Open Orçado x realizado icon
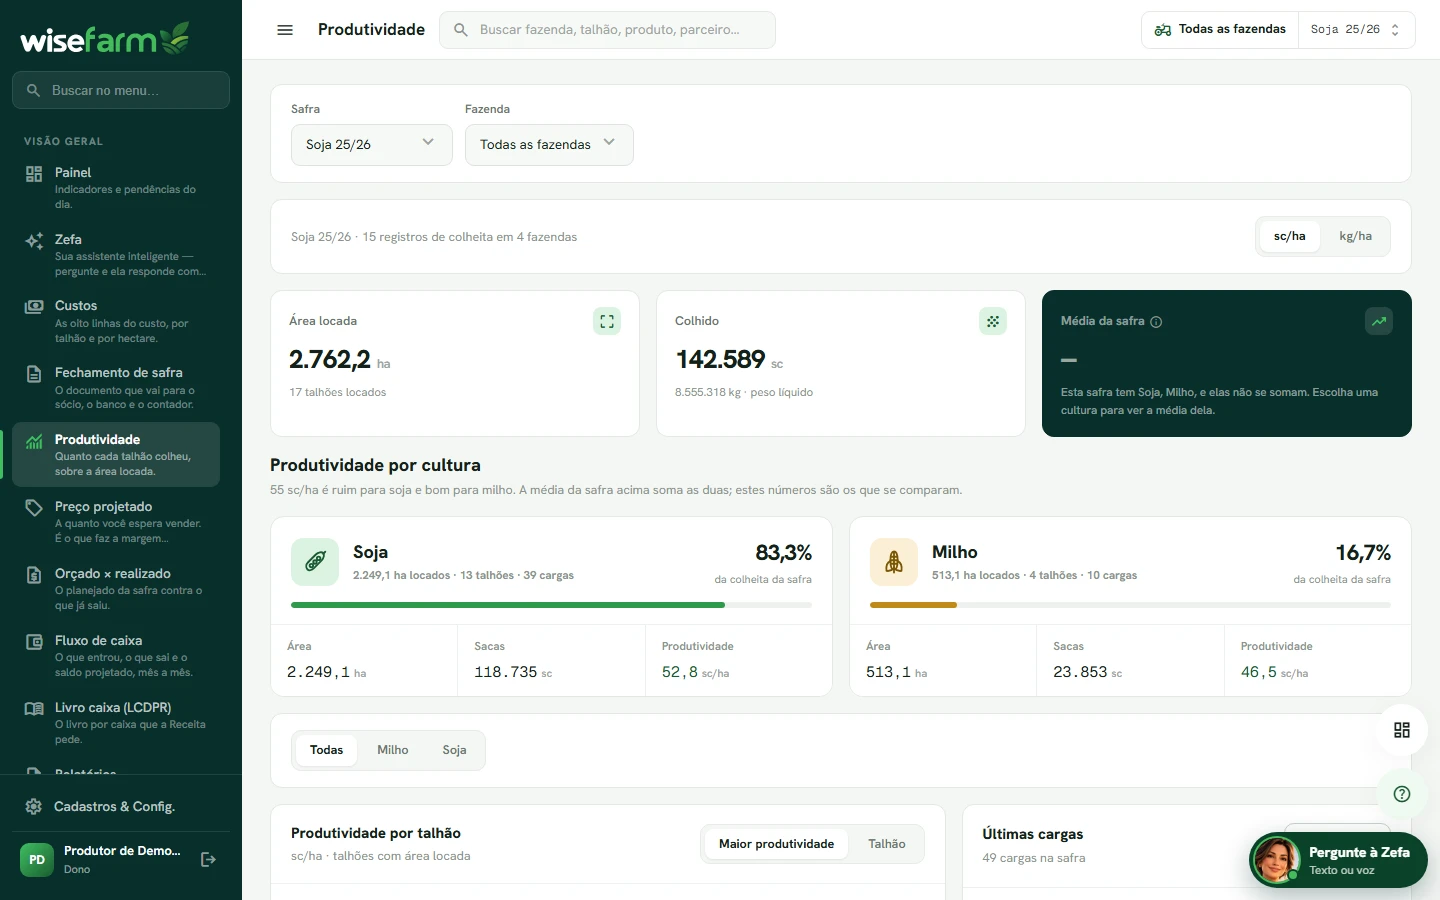 point(34,575)
